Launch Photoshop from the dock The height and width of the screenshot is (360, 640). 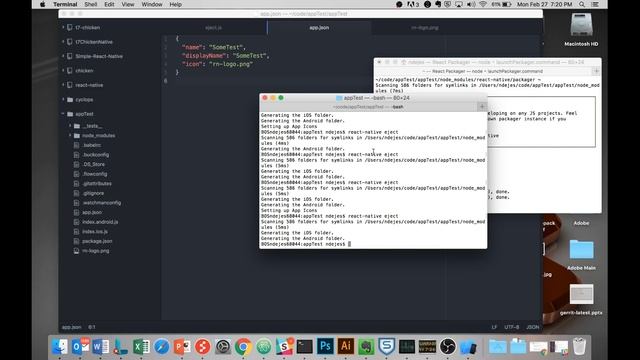click(x=325, y=347)
